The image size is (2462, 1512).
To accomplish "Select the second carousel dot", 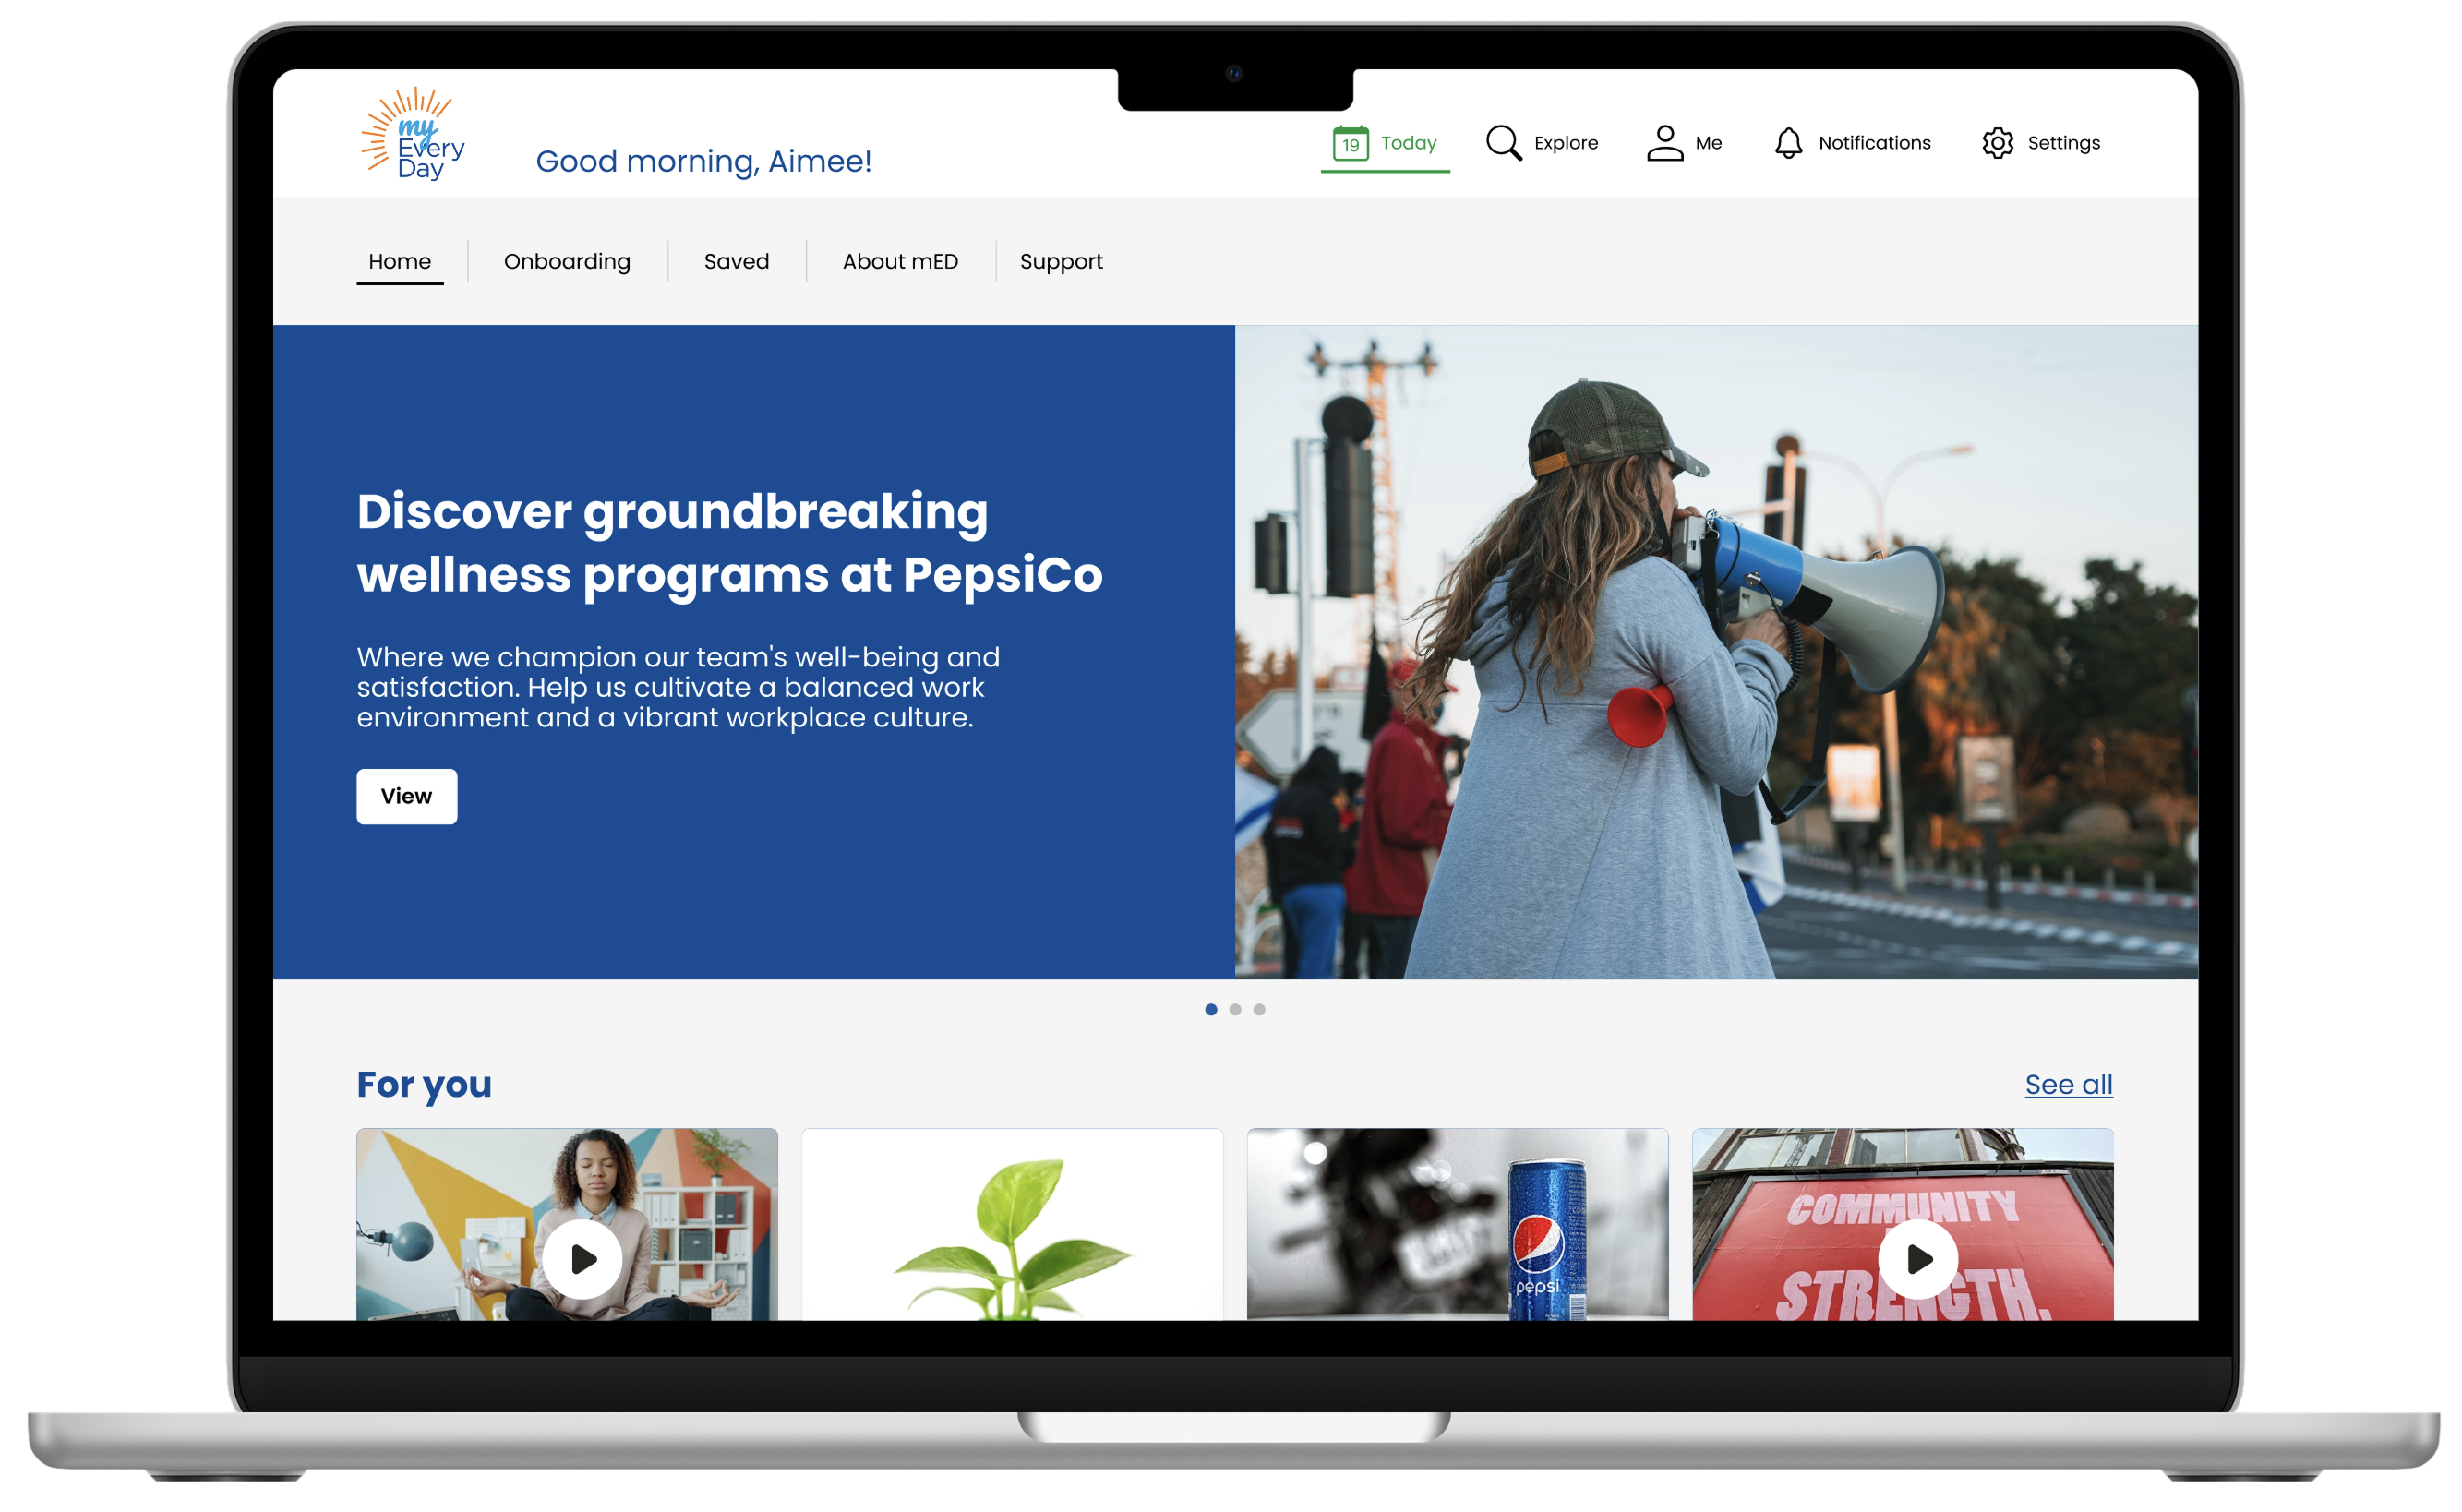I will coord(1235,1009).
